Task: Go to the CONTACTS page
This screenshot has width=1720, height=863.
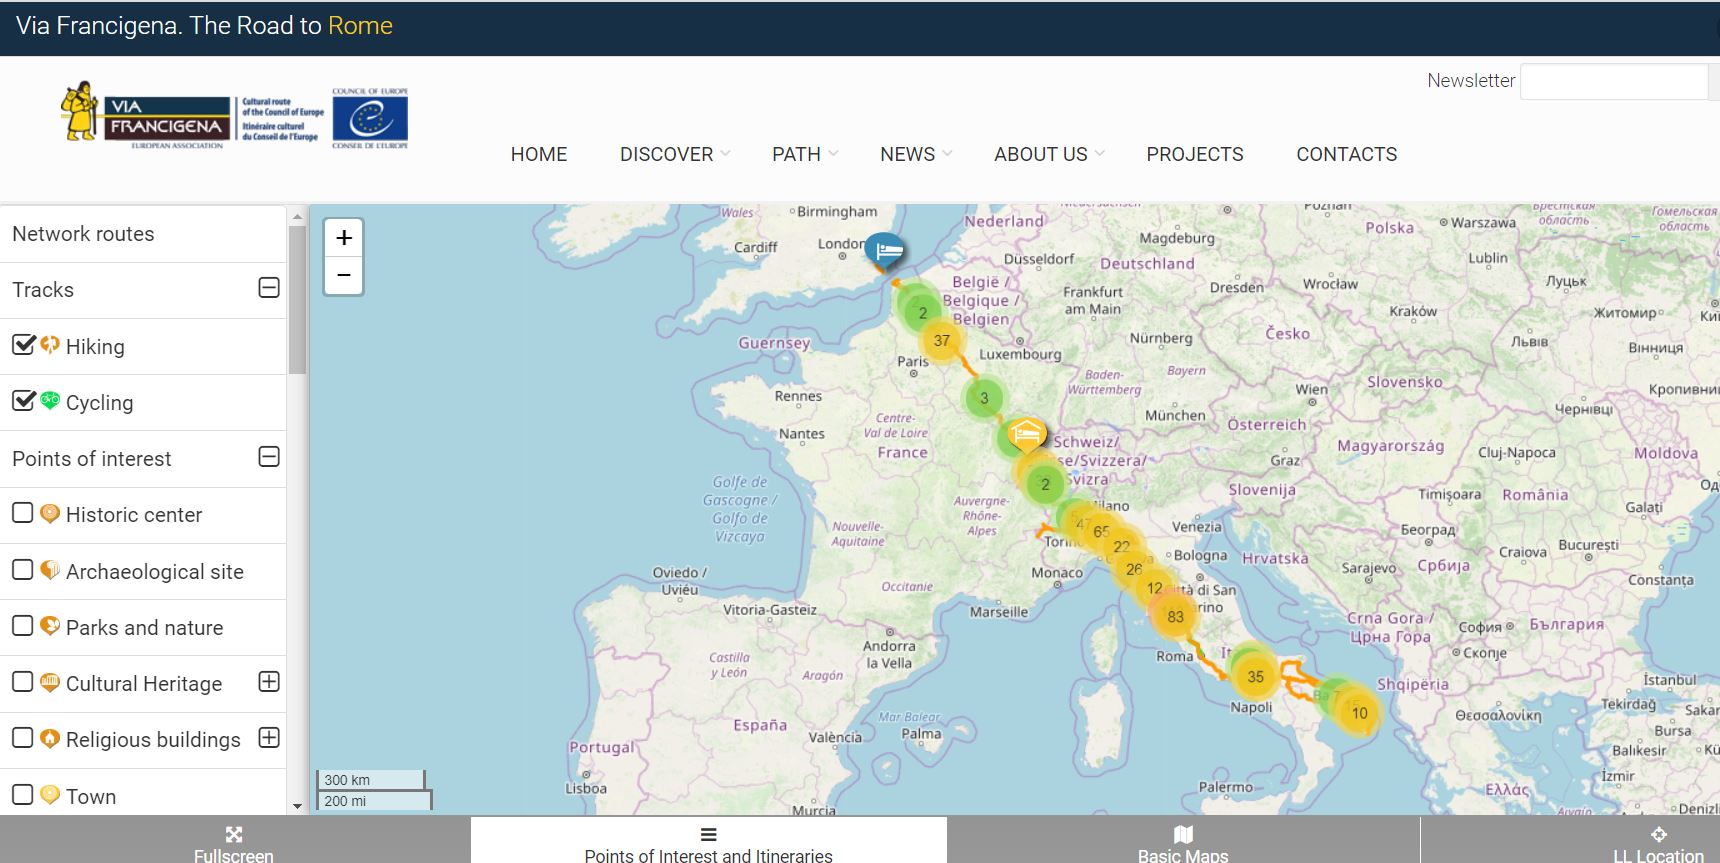Action: [1346, 154]
